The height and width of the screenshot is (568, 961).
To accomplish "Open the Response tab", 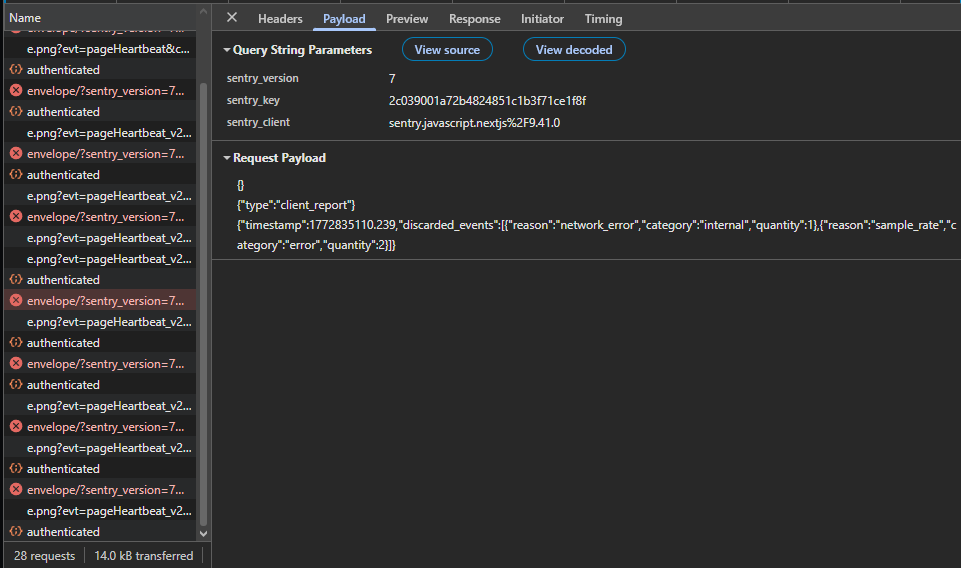I will (x=474, y=19).
